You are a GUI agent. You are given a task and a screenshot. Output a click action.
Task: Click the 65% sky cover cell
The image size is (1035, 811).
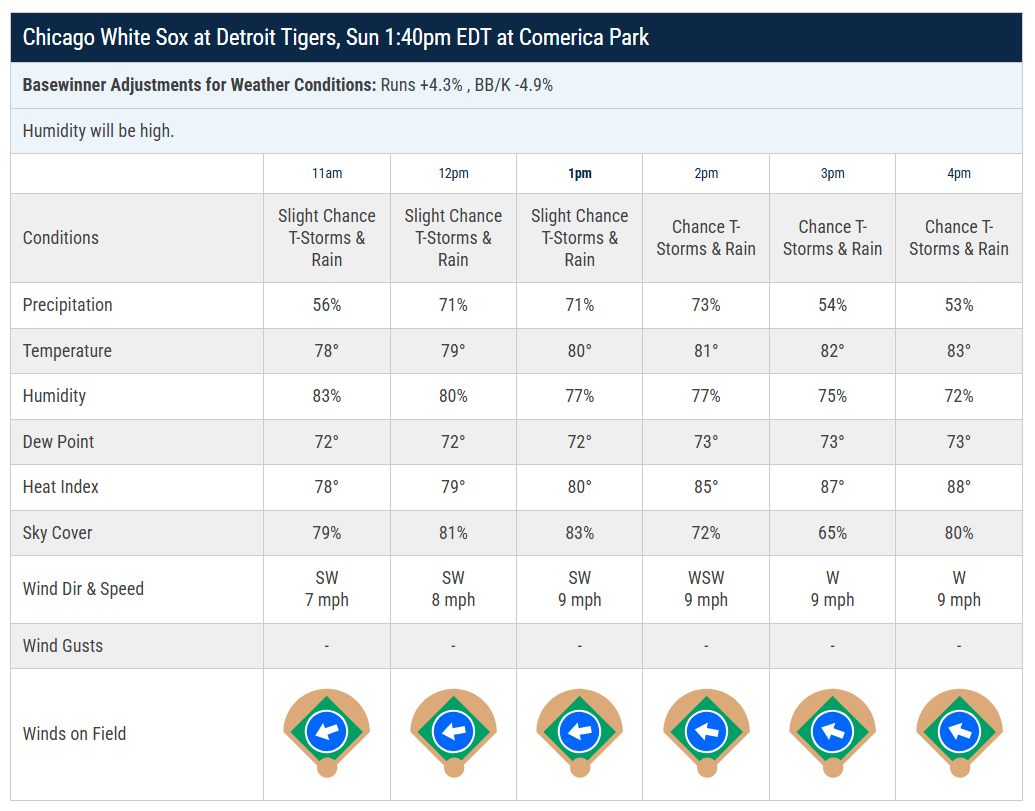(832, 533)
